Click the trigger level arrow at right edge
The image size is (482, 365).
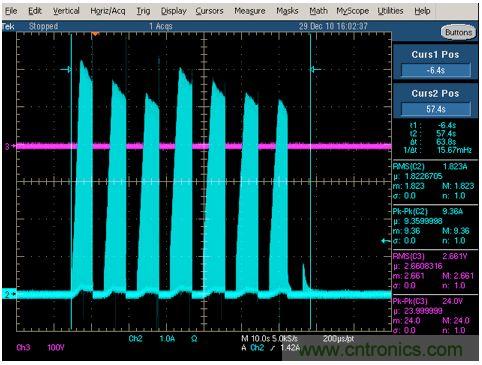click(386, 241)
